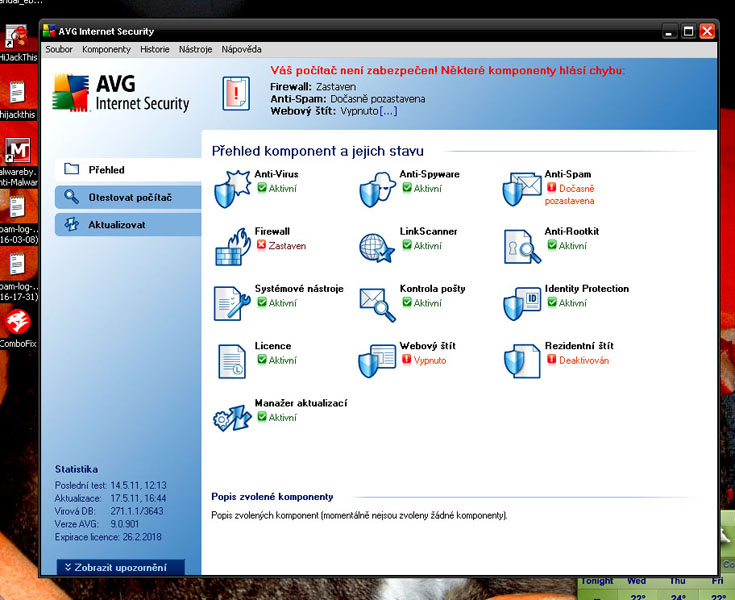
Task: Select the Webový štít component icon
Action: coord(377,361)
